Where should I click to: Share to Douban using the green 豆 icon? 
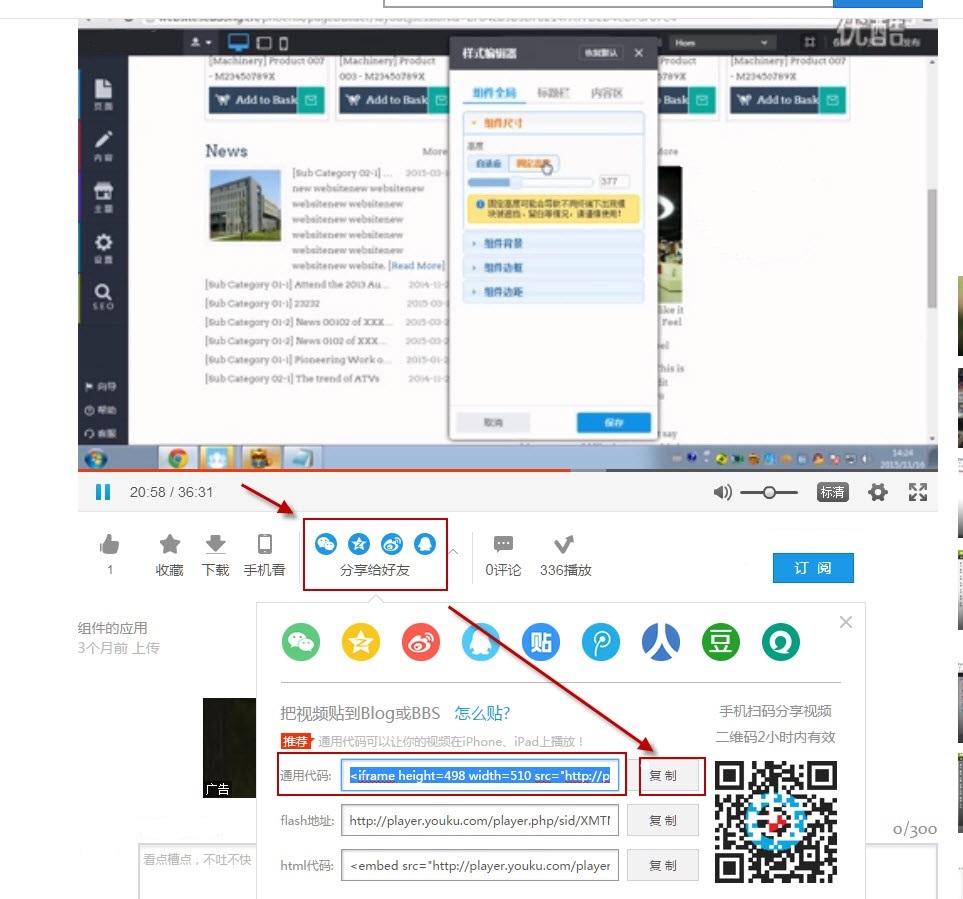pyautogui.click(x=721, y=641)
